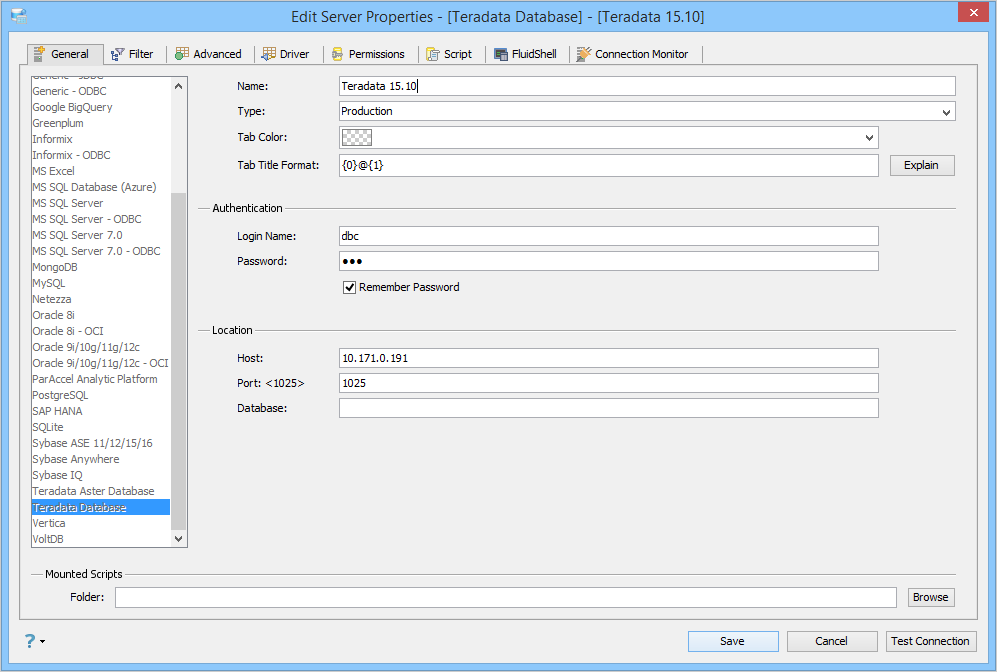
Task: Select Vertica in server list
Action: click(x=101, y=523)
